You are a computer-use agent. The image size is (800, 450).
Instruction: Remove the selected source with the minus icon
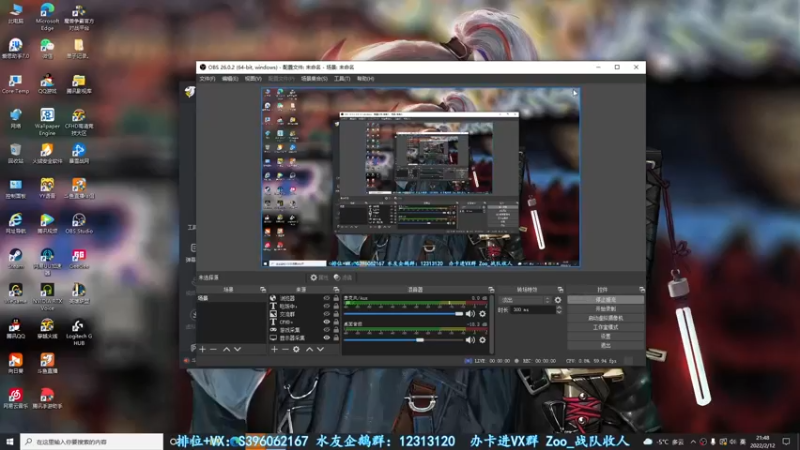(x=285, y=349)
